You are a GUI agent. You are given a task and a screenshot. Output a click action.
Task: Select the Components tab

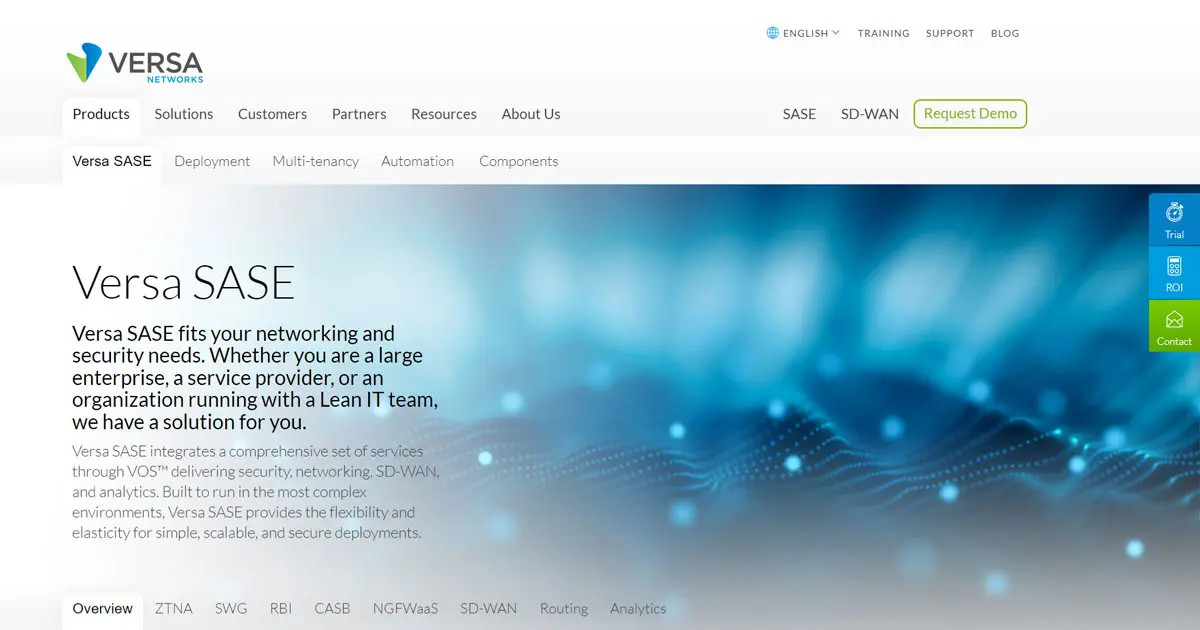[518, 161]
